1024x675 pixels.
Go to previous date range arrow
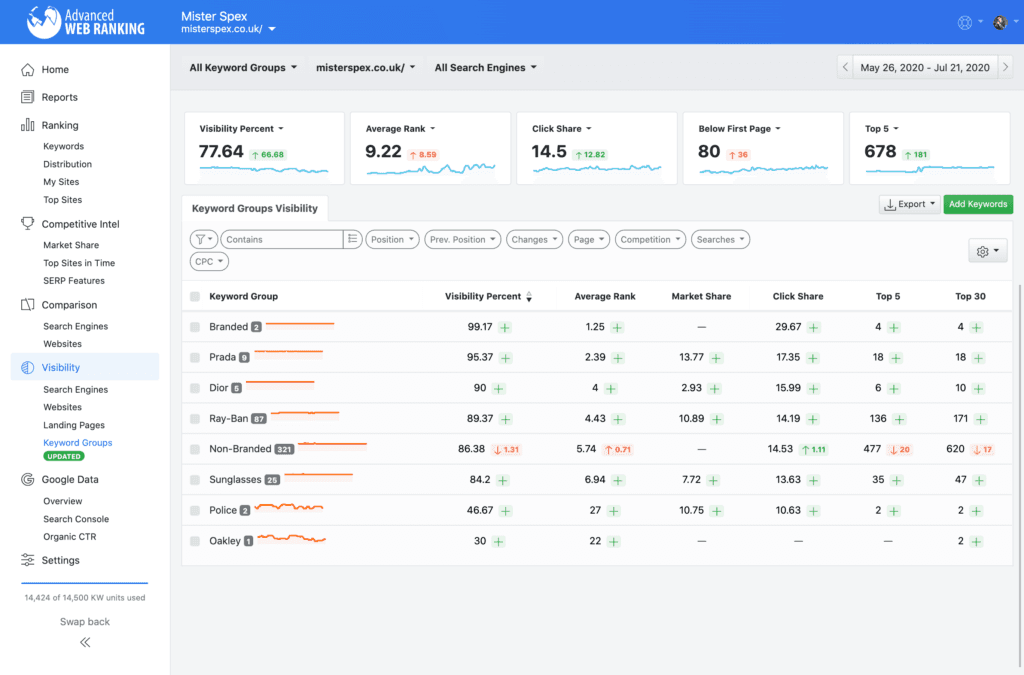click(x=845, y=67)
